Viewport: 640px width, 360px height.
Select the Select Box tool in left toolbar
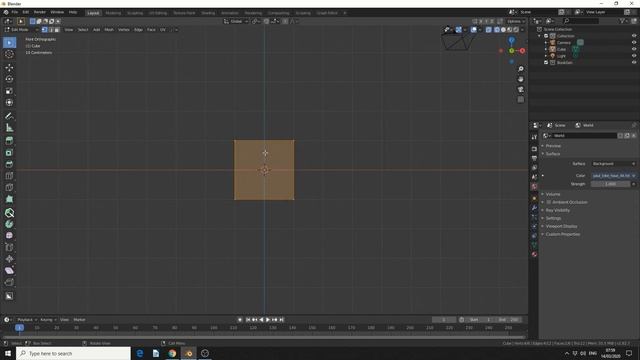pyautogui.click(x=9, y=42)
